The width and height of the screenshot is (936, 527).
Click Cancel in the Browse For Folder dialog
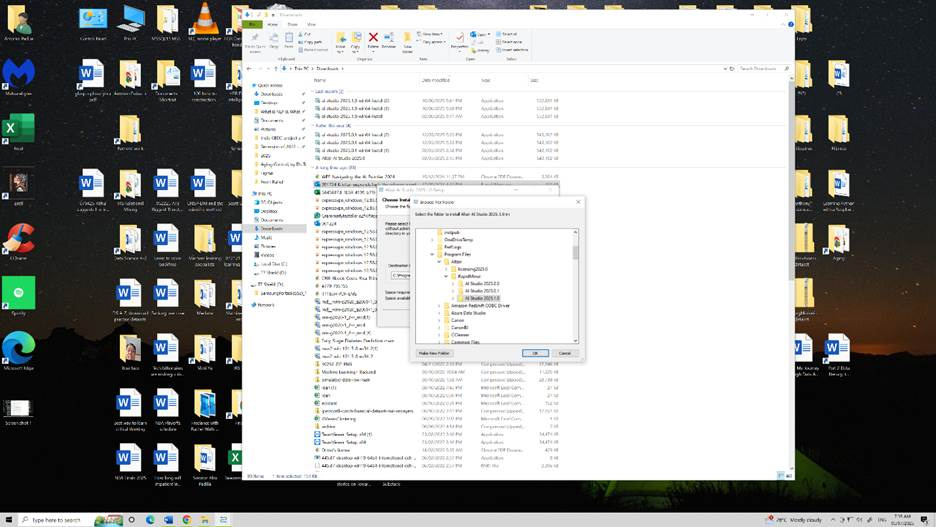tap(565, 353)
